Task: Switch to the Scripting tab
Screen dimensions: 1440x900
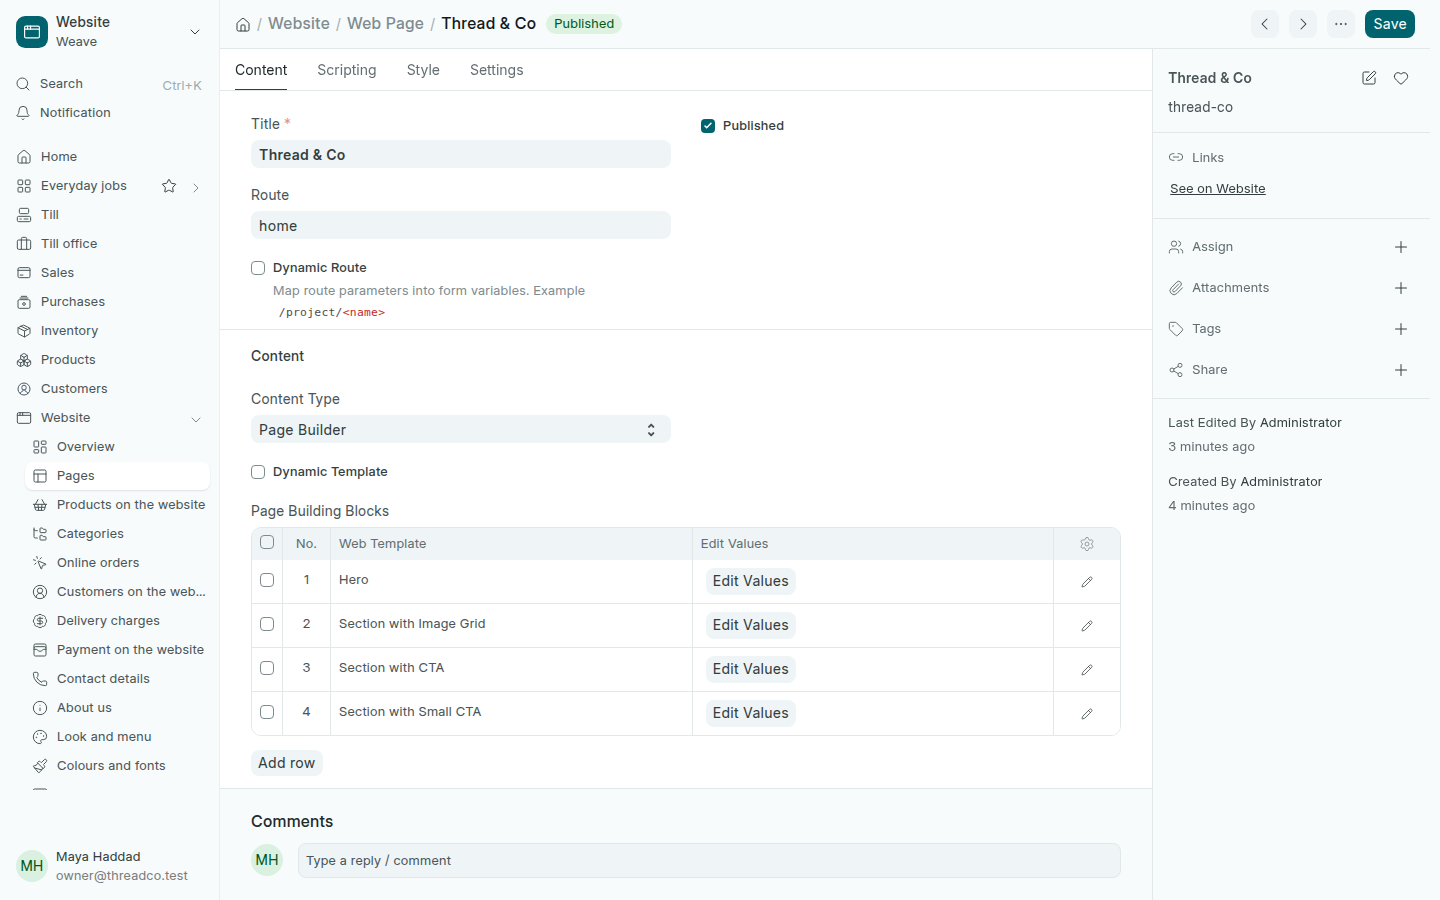Action: [x=347, y=70]
